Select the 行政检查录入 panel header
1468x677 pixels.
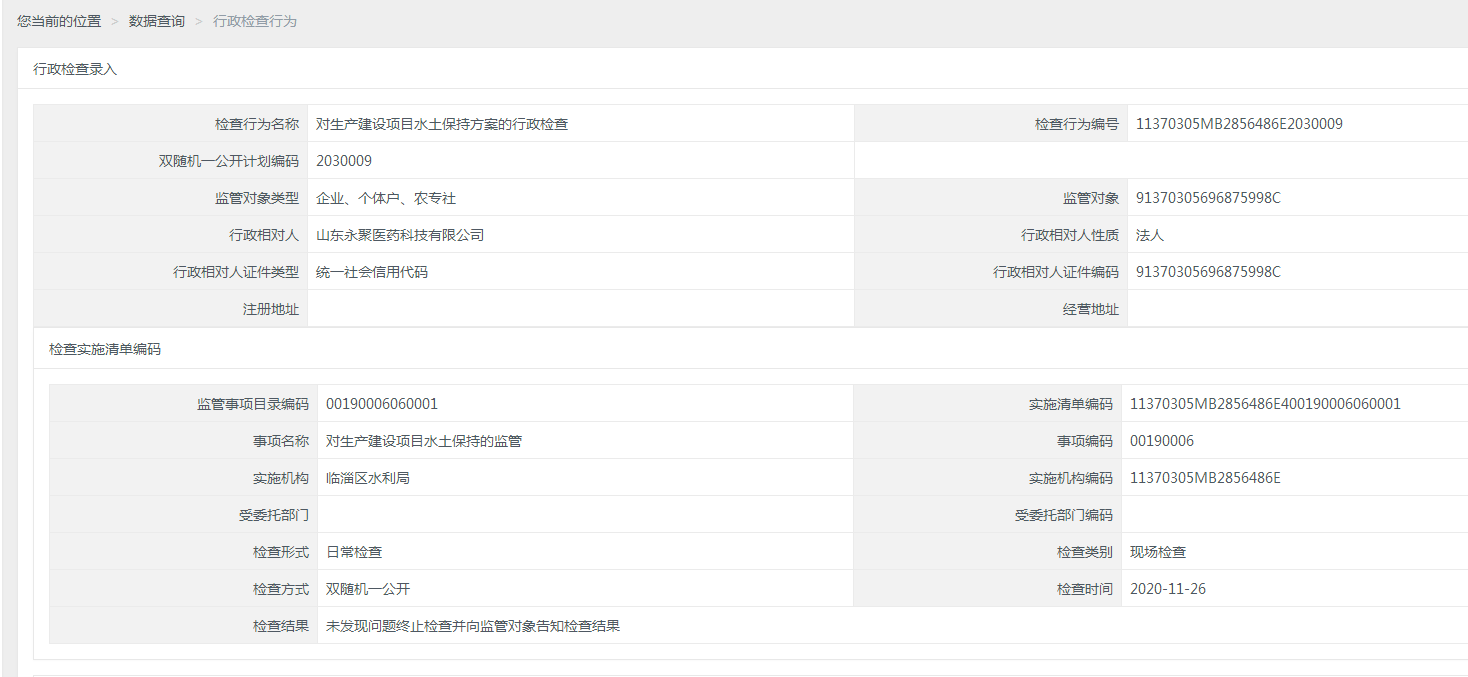click(x=75, y=69)
